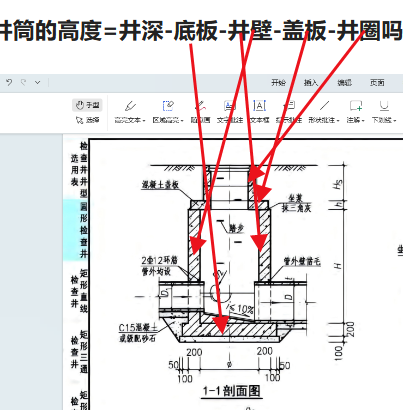Open the quick access toolbar dropdown chevron
This screenshot has width=403, height=410.
coord(38,82)
